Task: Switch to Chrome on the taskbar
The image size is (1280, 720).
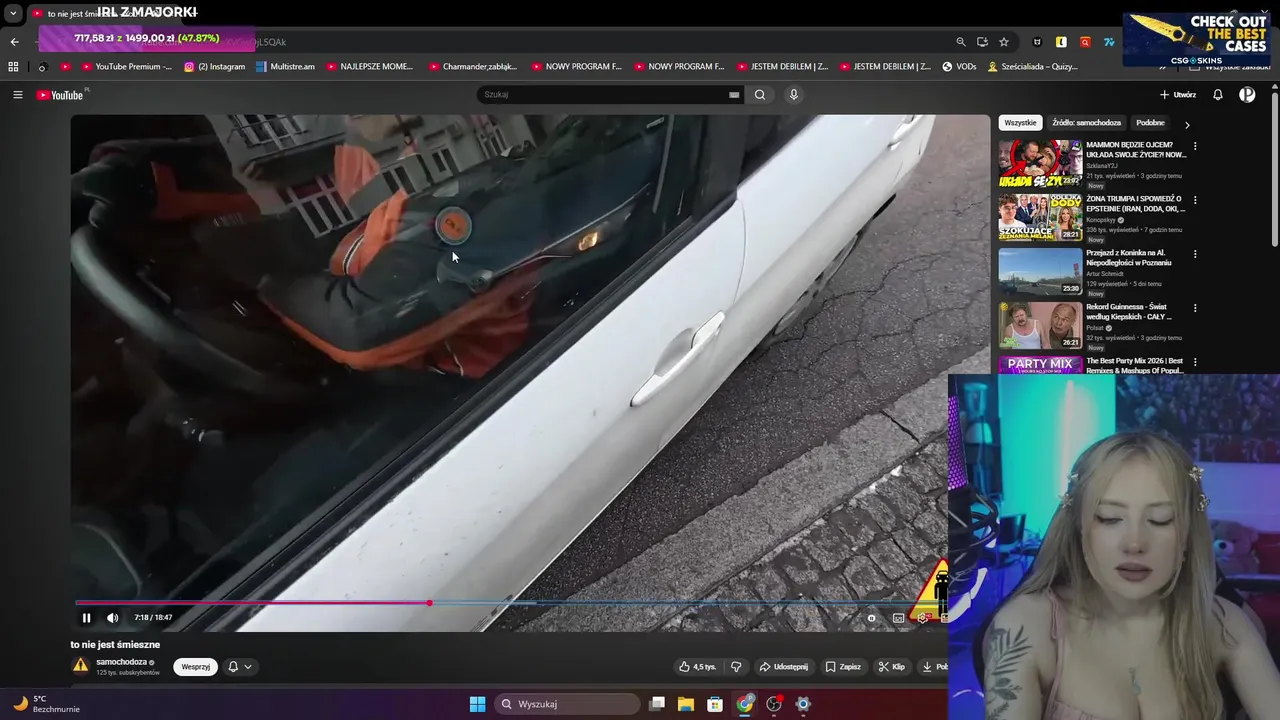Action: tap(745, 704)
